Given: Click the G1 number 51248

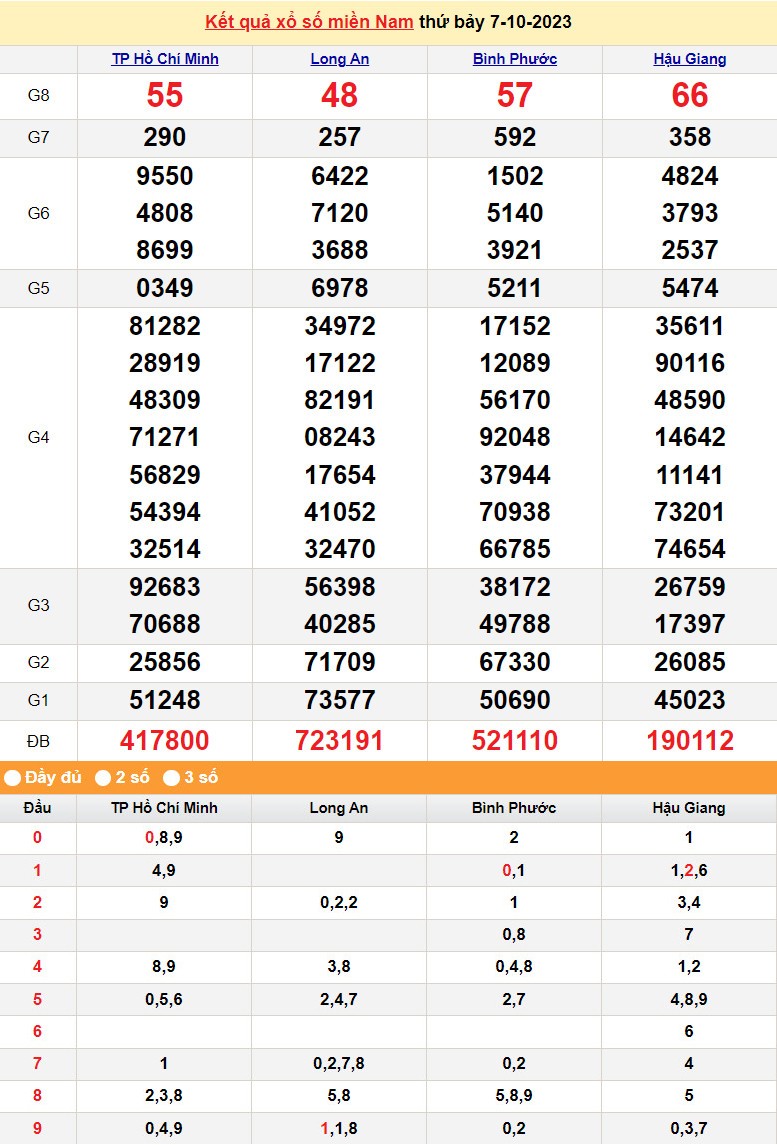Looking at the screenshot, I should click(165, 700).
